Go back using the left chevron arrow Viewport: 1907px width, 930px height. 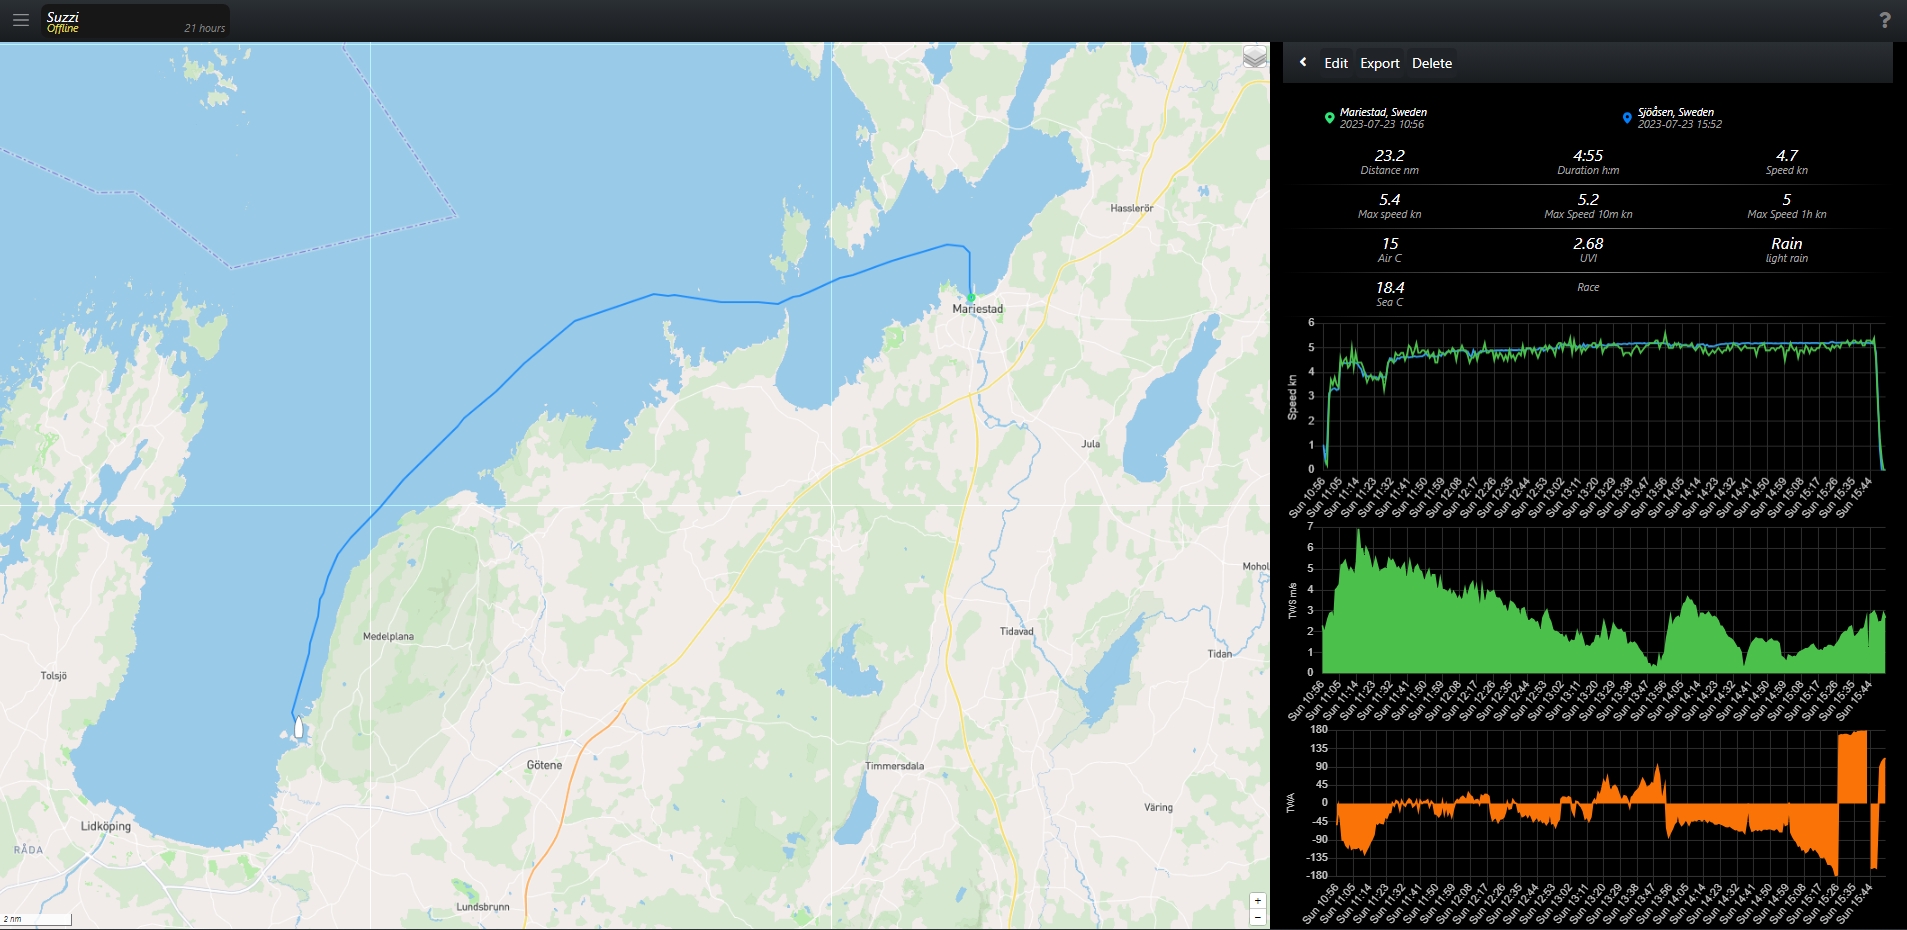tap(1303, 62)
